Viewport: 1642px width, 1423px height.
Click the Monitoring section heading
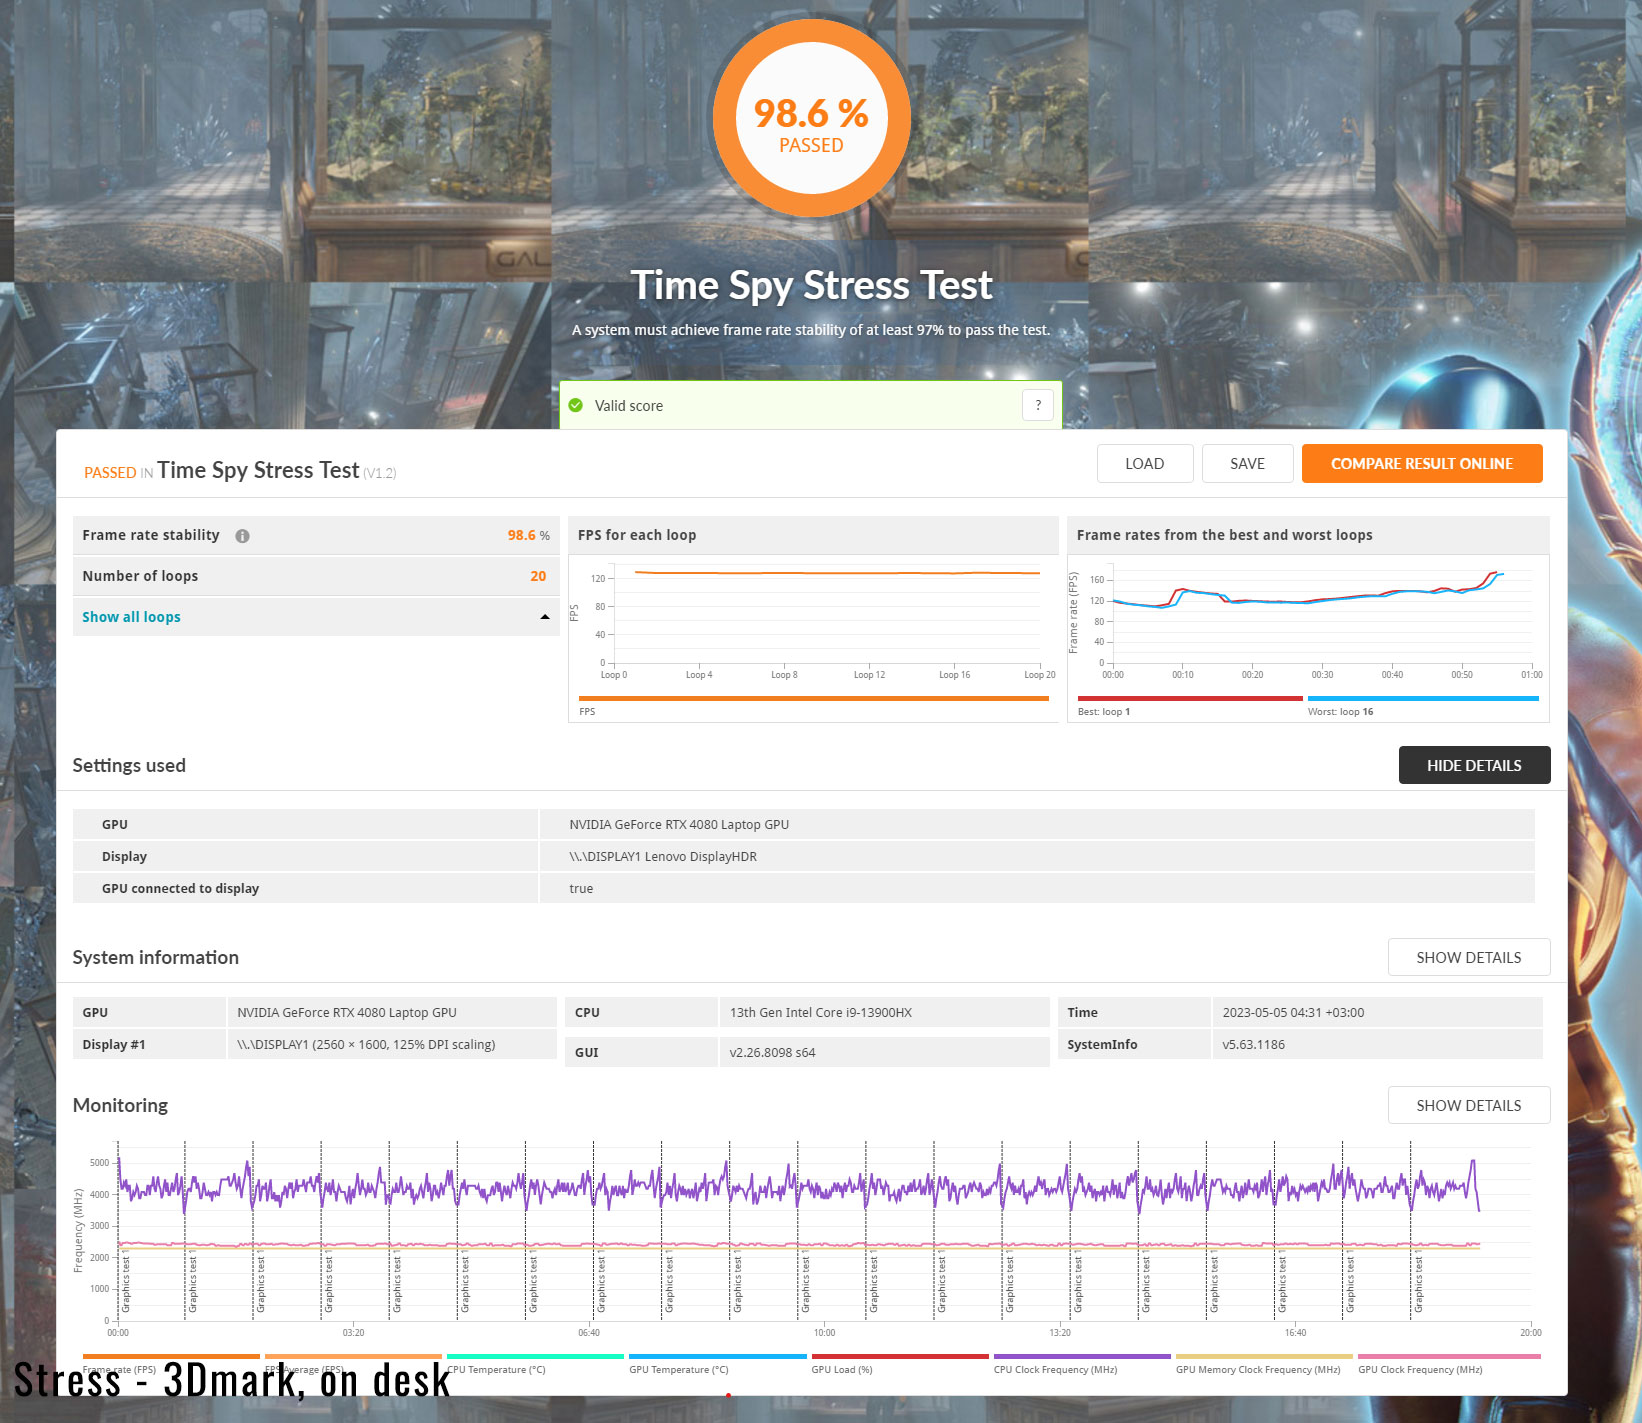(120, 1105)
